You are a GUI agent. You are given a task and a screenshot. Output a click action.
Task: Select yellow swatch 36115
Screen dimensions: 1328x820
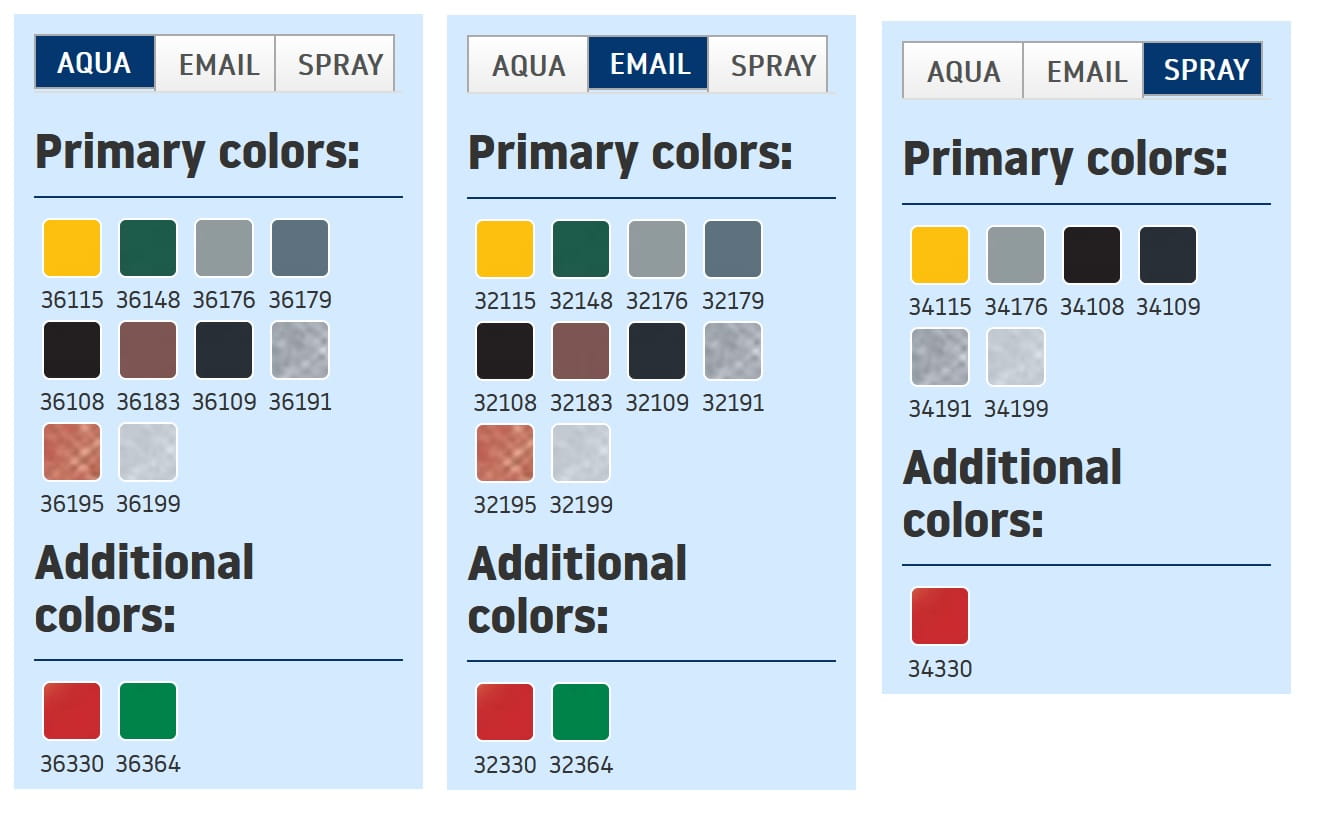click(x=72, y=248)
